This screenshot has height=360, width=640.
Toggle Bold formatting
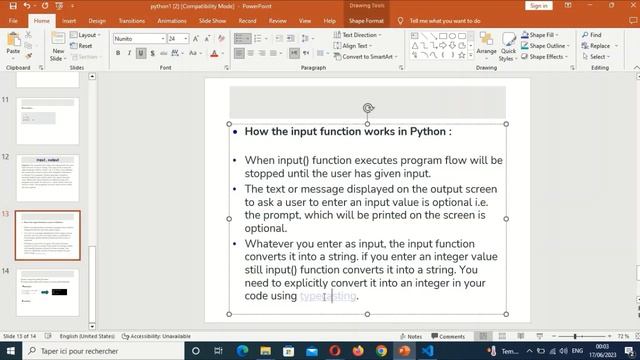[118, 53]
